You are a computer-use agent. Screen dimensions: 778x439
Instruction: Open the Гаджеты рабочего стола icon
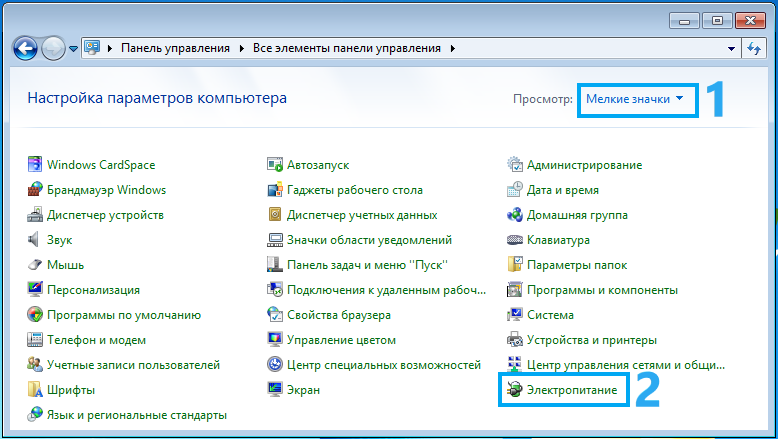(x=275, y=189)
